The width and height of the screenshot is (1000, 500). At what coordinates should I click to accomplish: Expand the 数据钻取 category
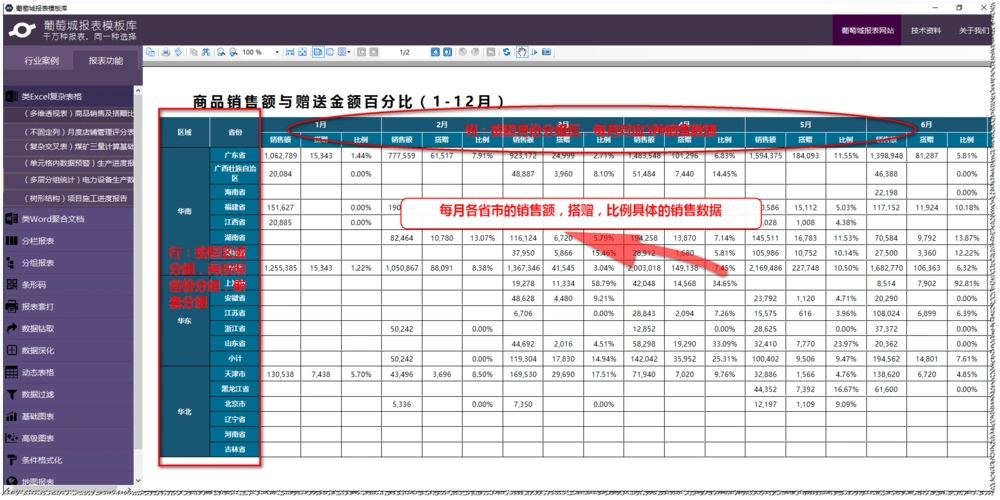68,328
